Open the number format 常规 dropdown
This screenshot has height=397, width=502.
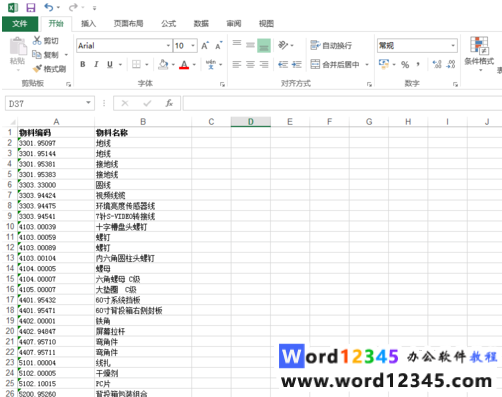coord(453,45)
